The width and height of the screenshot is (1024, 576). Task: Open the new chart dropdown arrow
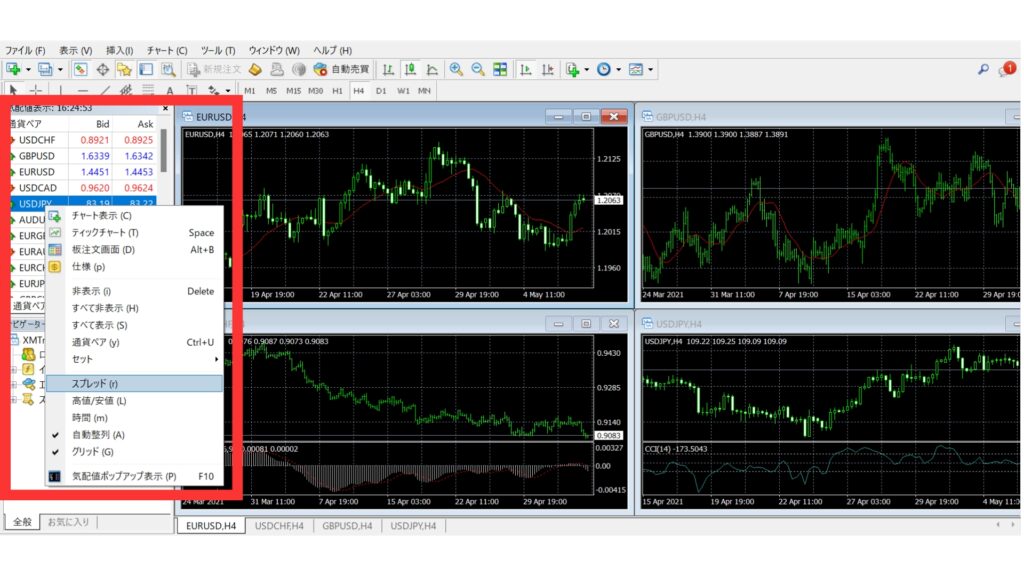27,70
